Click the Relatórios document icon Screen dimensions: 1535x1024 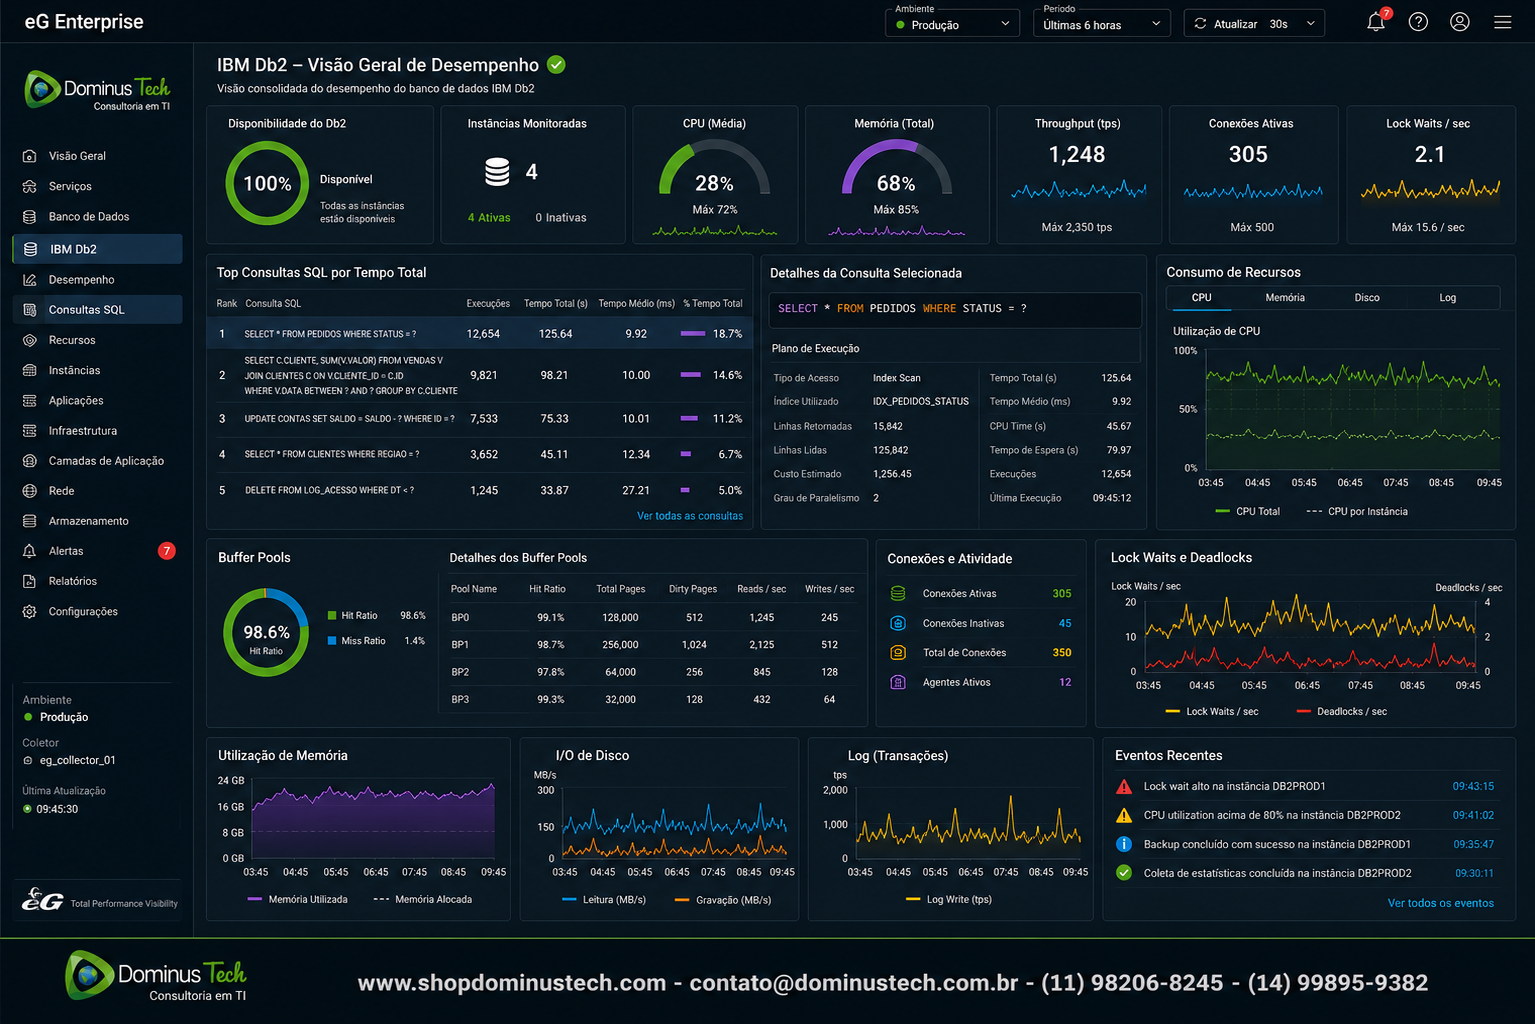[x=30, y=581]
